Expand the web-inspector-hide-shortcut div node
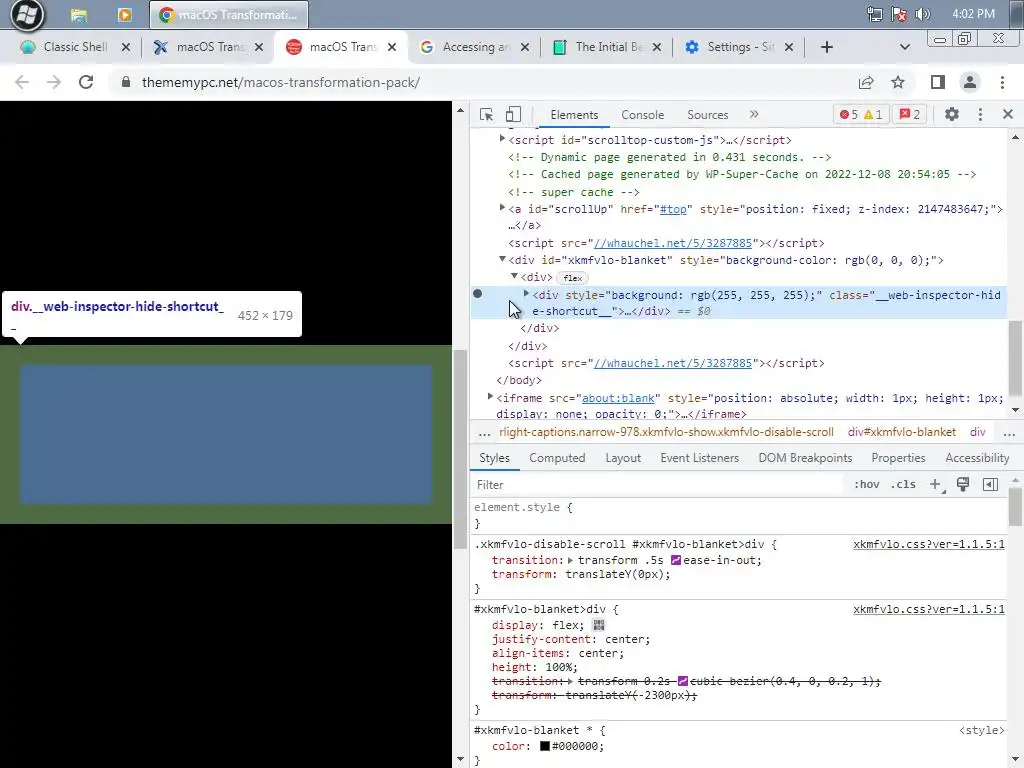This screenshot has width=1024, height=768. pos(526,294)
